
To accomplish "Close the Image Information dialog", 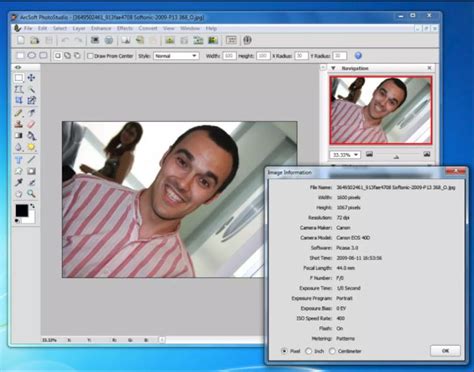I will [x=455, y=171].
